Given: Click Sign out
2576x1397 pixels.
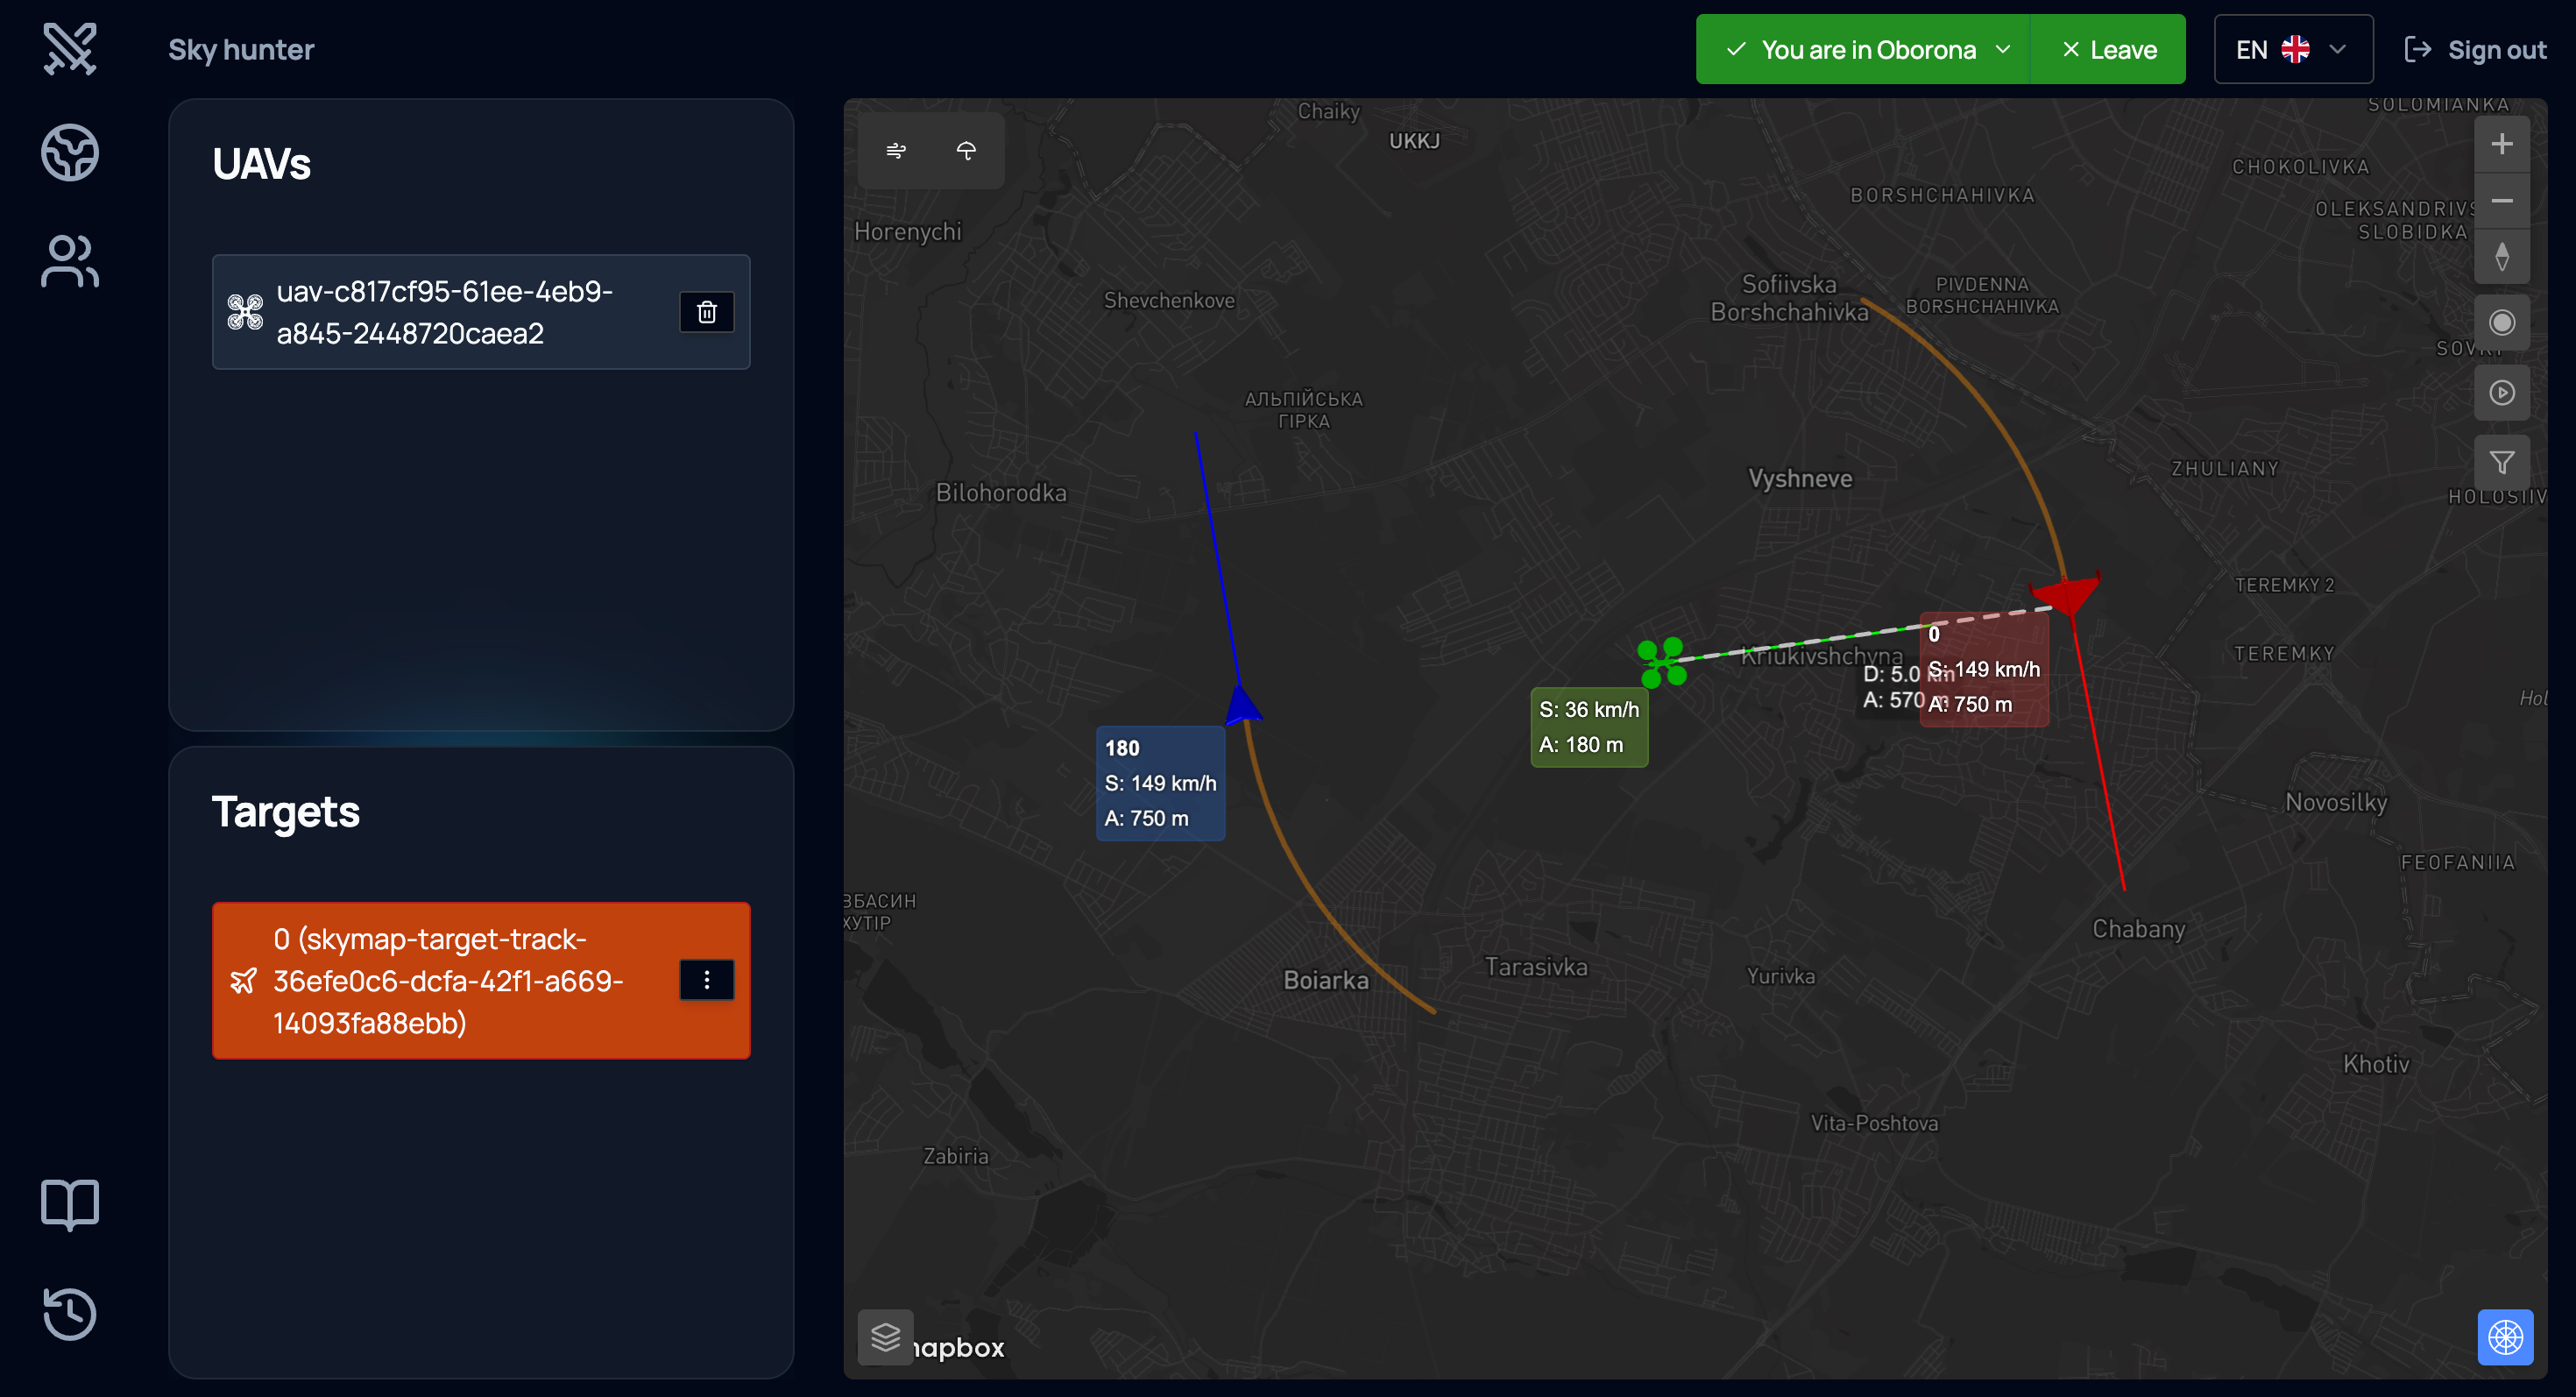Looking at the screenshot, I should [2475, 49].
